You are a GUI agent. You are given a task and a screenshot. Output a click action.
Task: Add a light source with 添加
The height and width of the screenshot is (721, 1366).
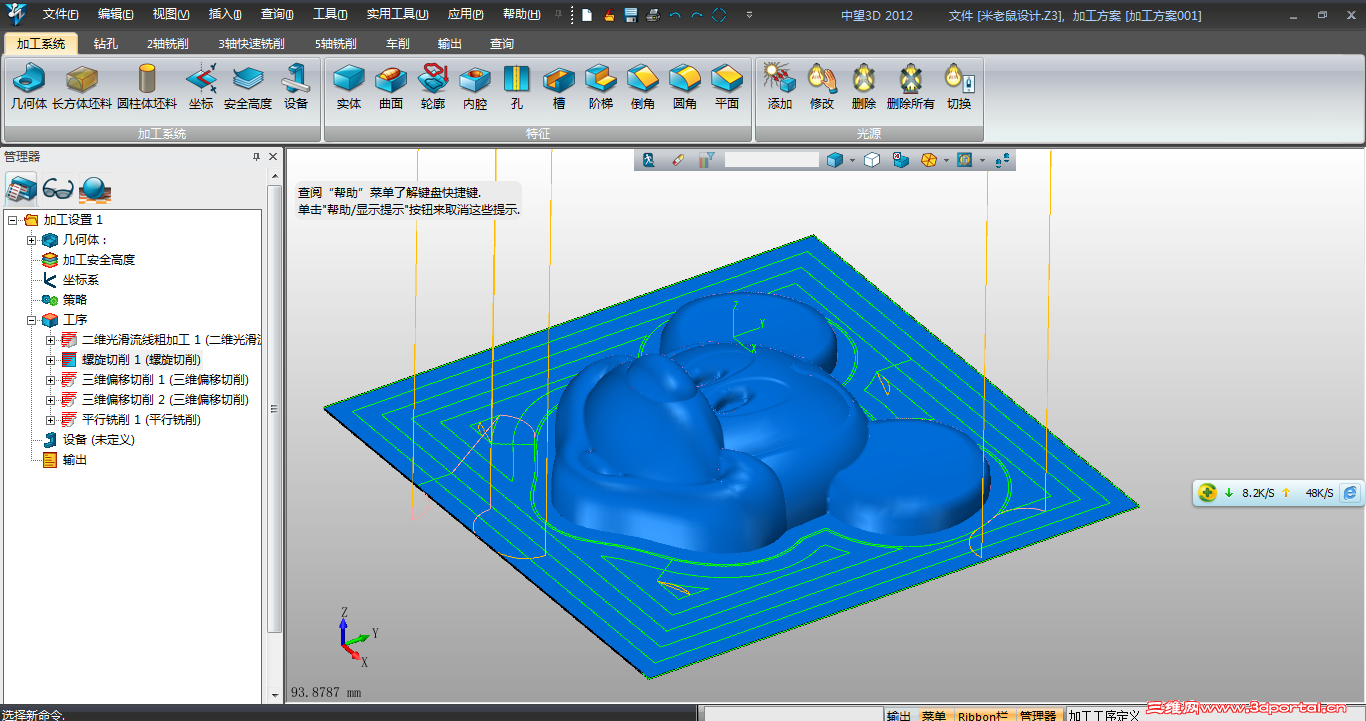click(779, 87)
